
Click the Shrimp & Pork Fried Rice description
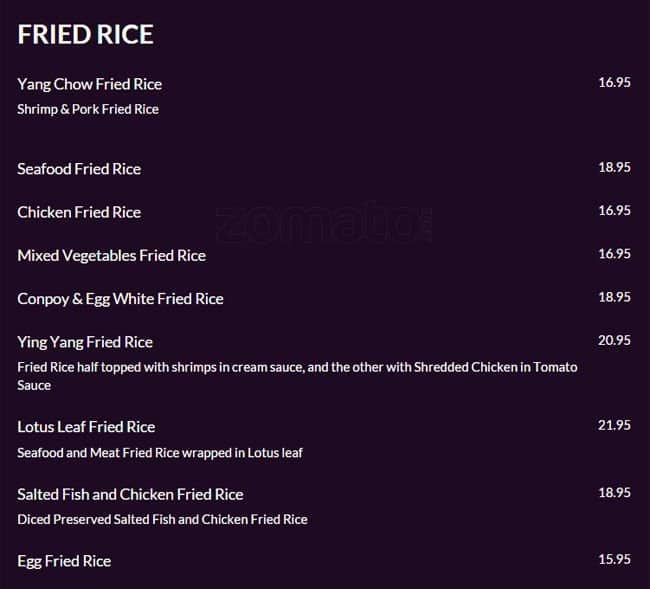[x=88, y=109]
